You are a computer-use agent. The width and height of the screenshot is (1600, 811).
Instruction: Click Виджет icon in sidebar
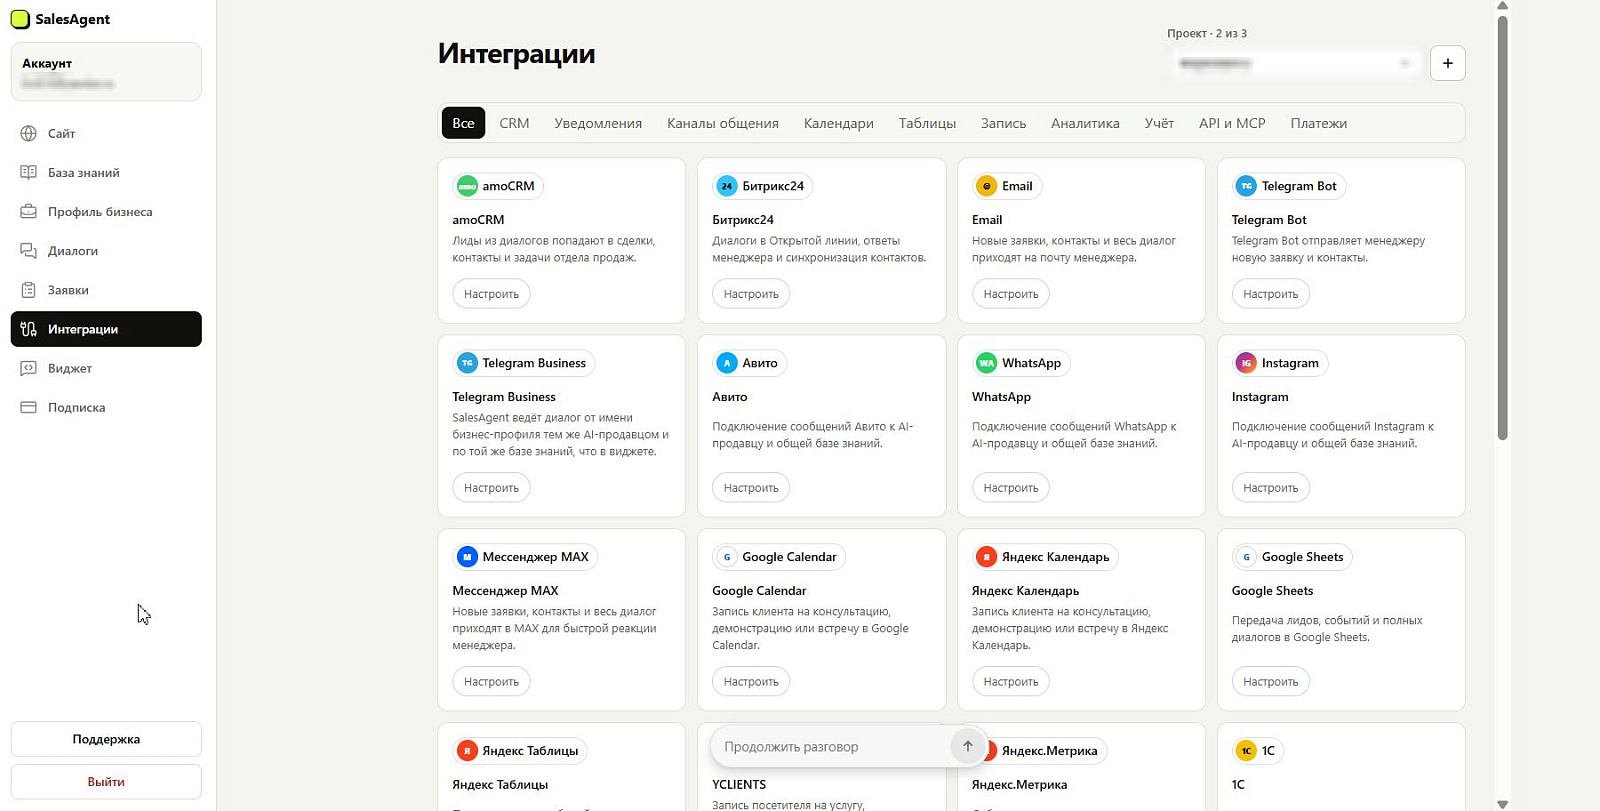[x=29, y=368]
